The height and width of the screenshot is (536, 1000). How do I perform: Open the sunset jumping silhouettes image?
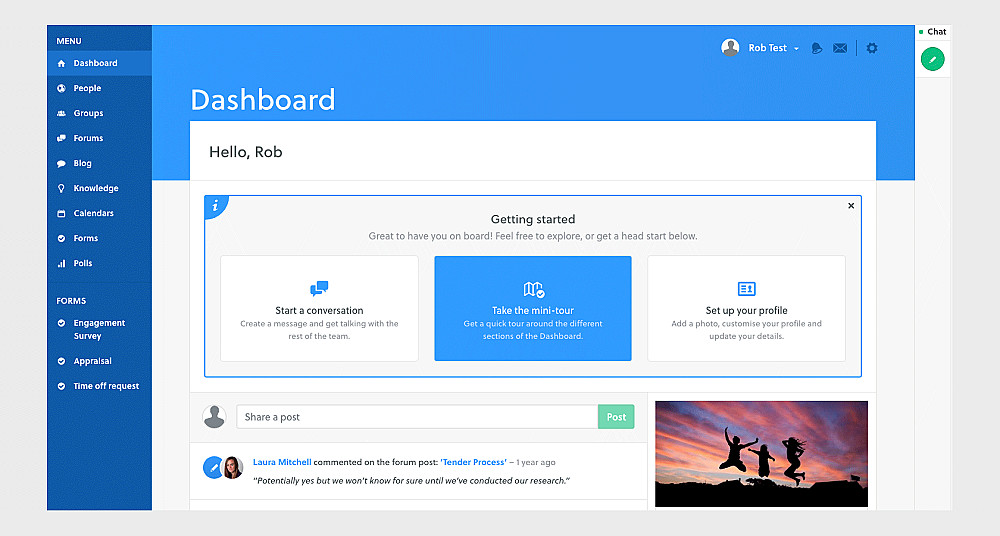click(x=761, y=454)
